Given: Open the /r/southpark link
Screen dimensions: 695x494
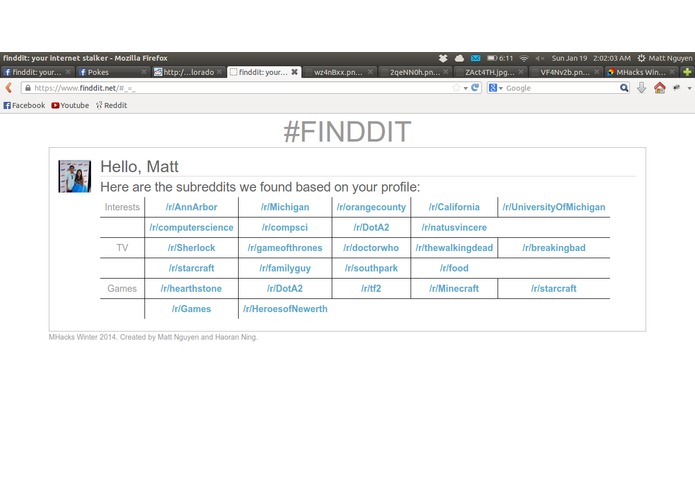Looking at the screenshot, I should (371, 268).
